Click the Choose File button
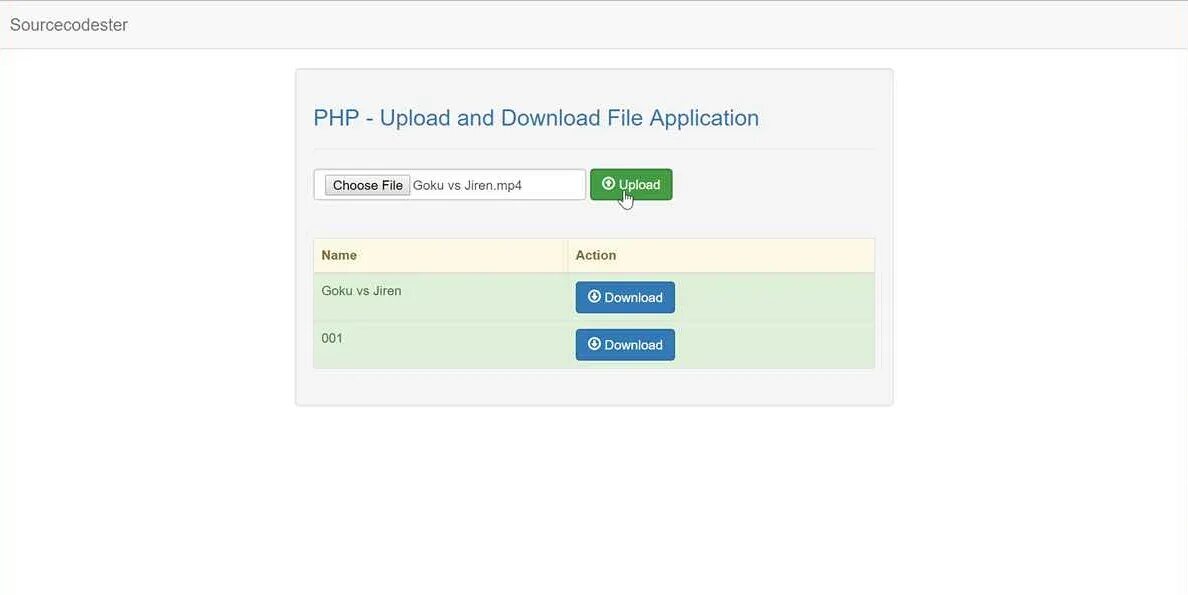Viewport: 1188px width, 595px height. [x=367, y=185]
